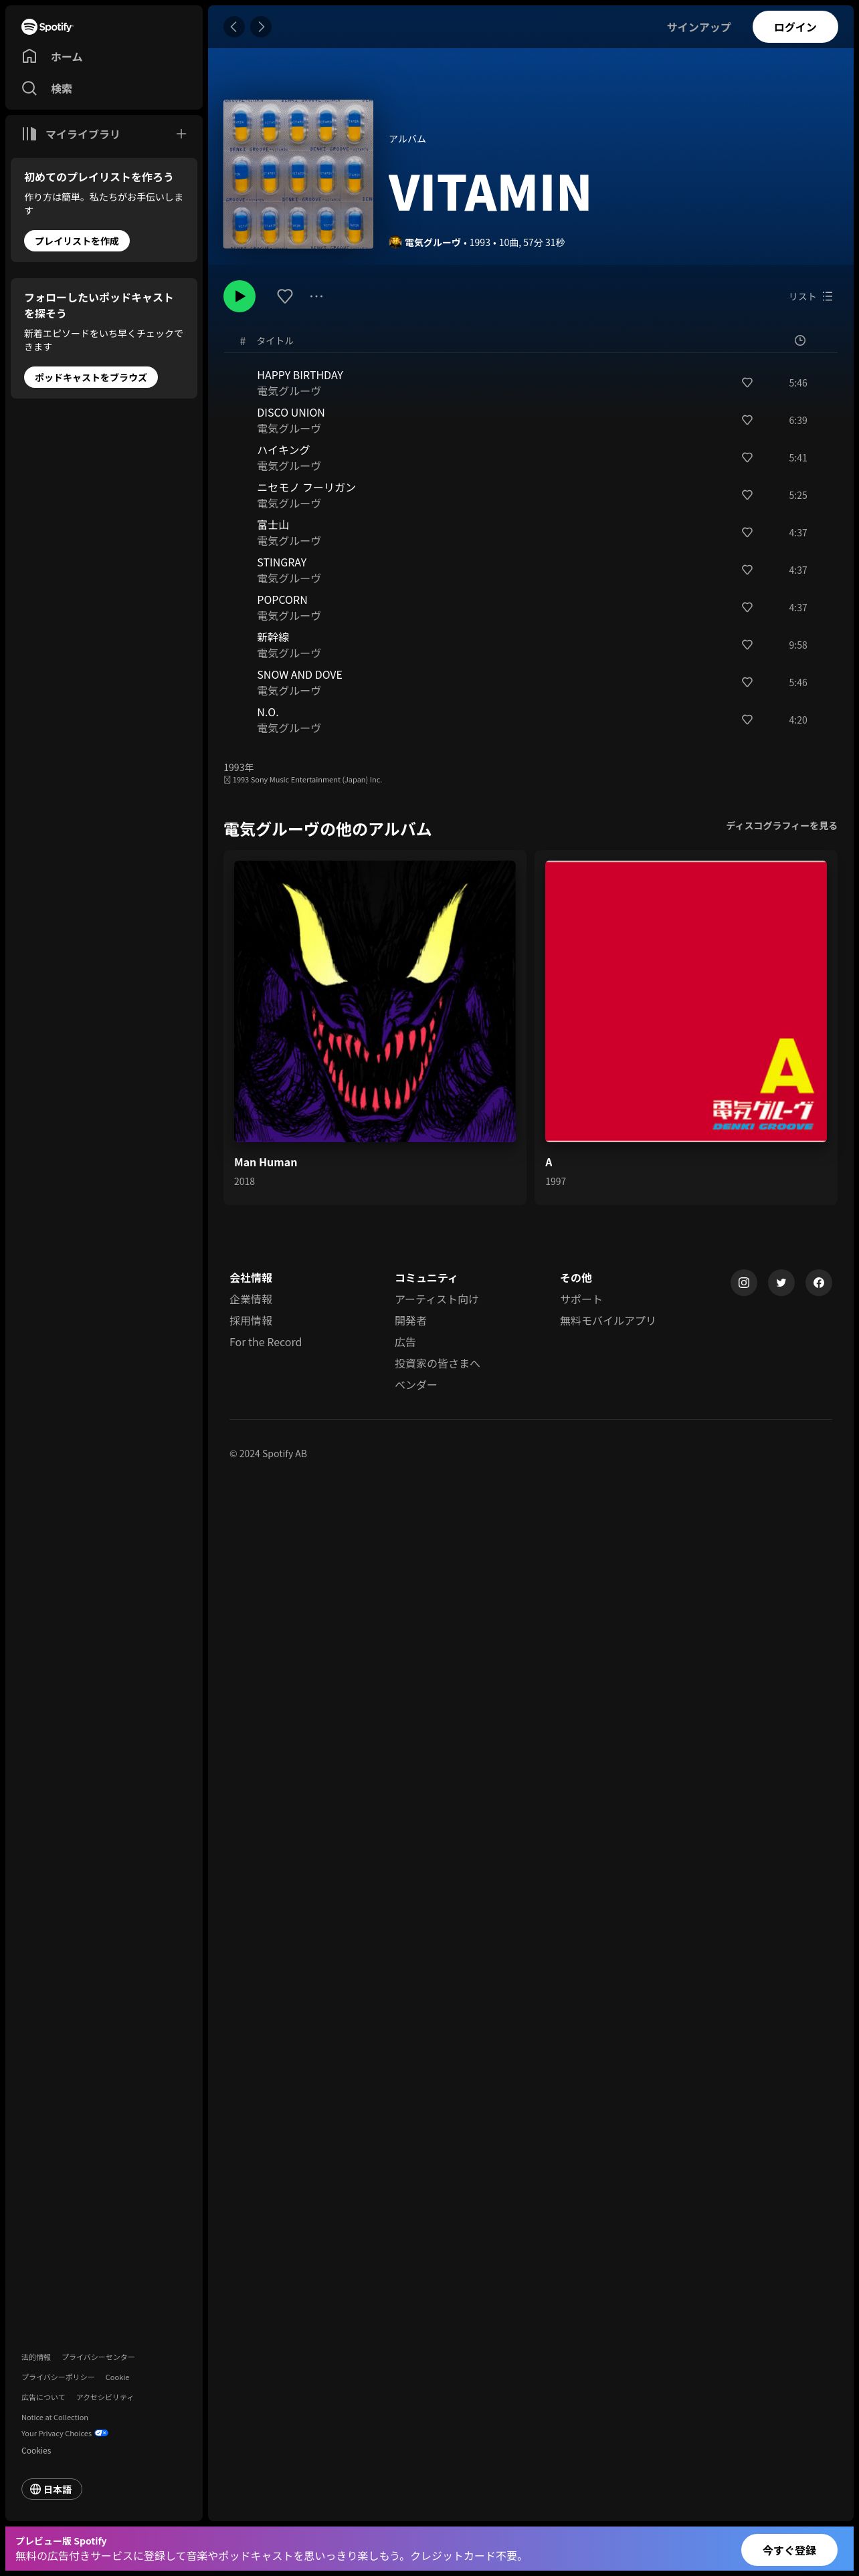
Task: Click サポート footer link
Action: [581, 1300]
